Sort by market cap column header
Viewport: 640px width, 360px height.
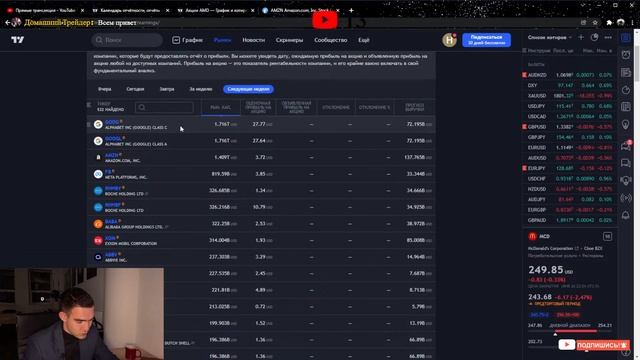(220, 107)
